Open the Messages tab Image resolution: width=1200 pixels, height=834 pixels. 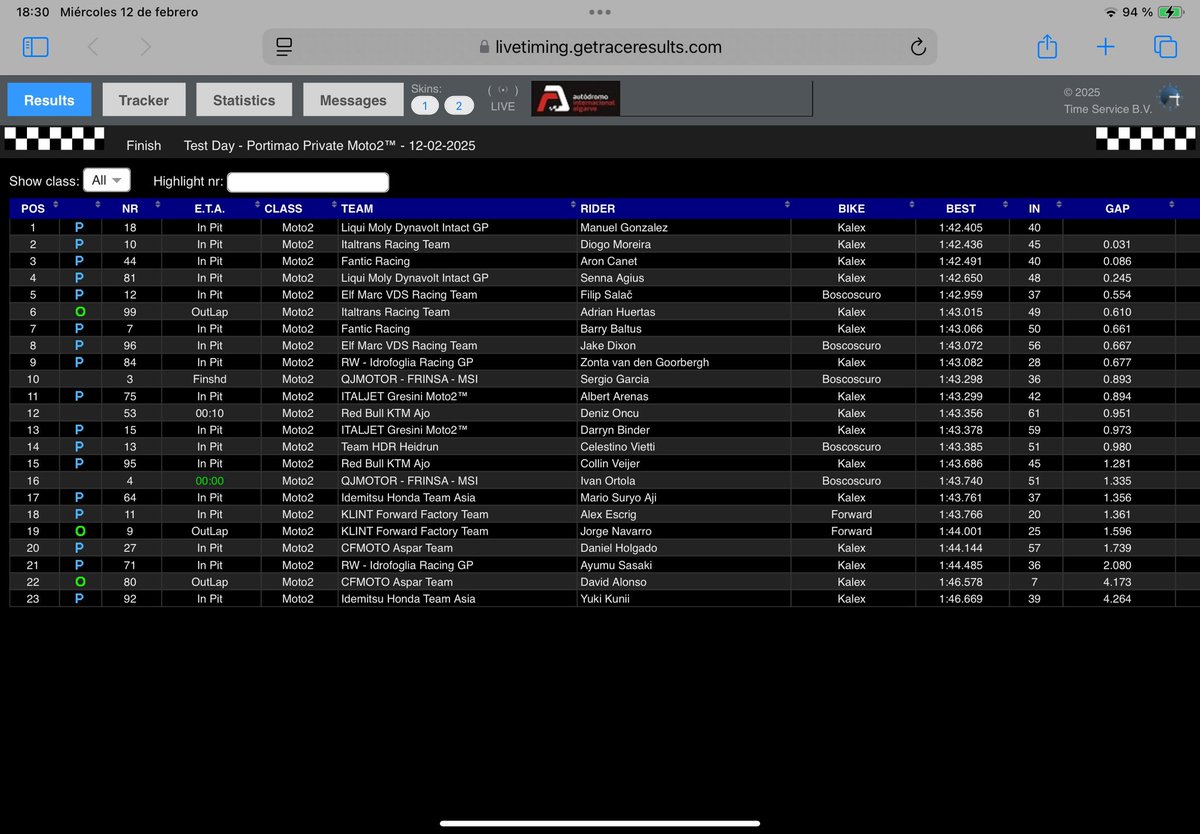pyautogui.click(x=353, y=100)
